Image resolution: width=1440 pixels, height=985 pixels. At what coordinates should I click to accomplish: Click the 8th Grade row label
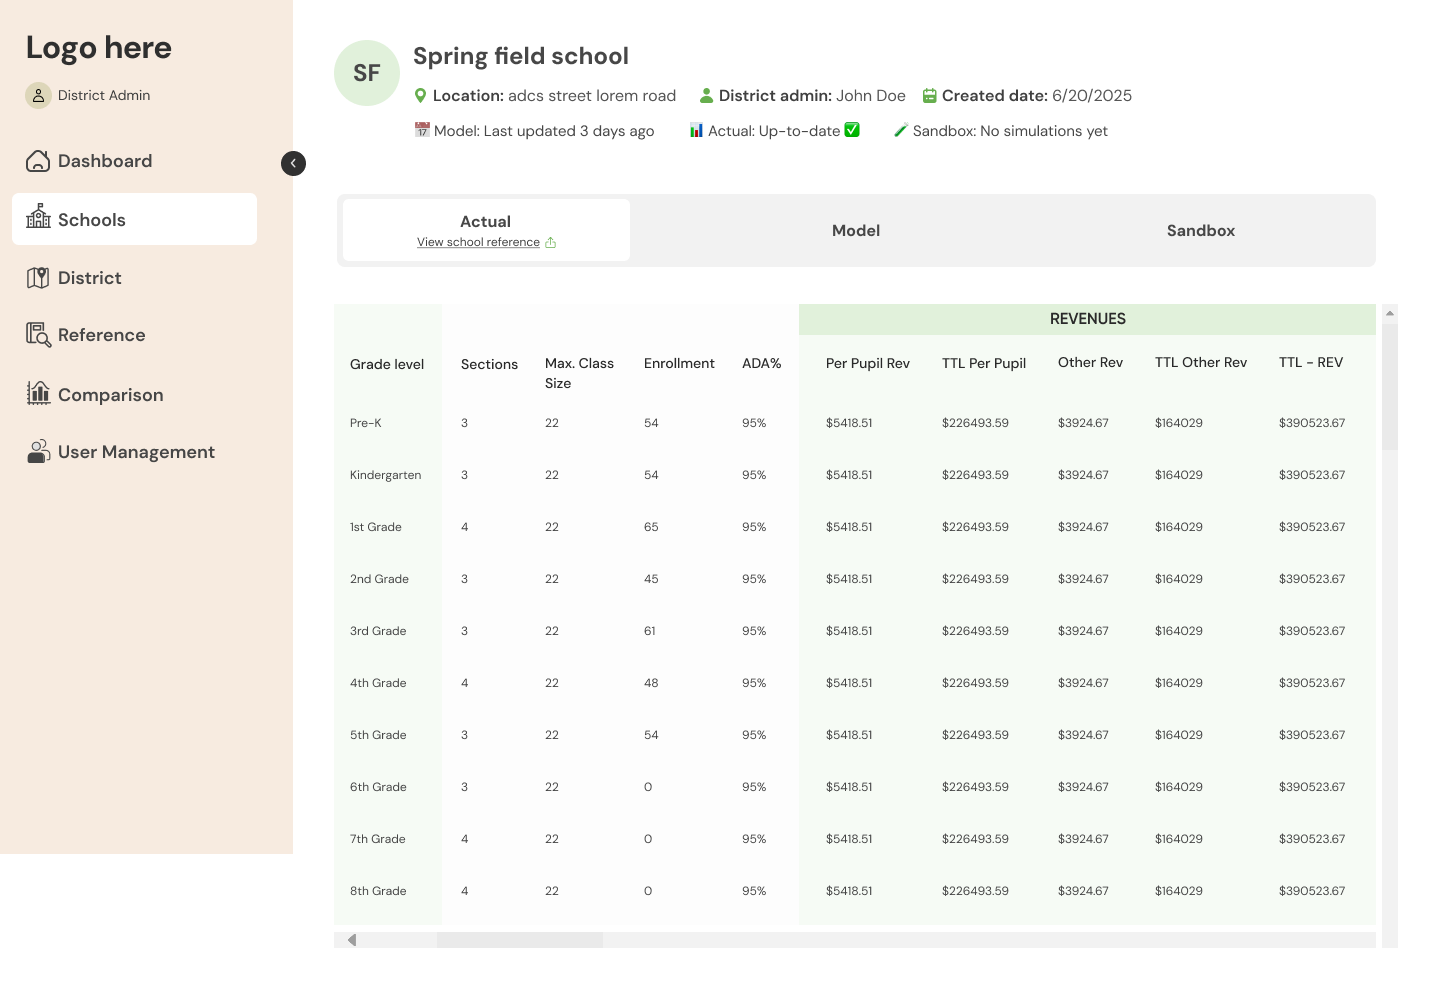[x=378, y=891]
